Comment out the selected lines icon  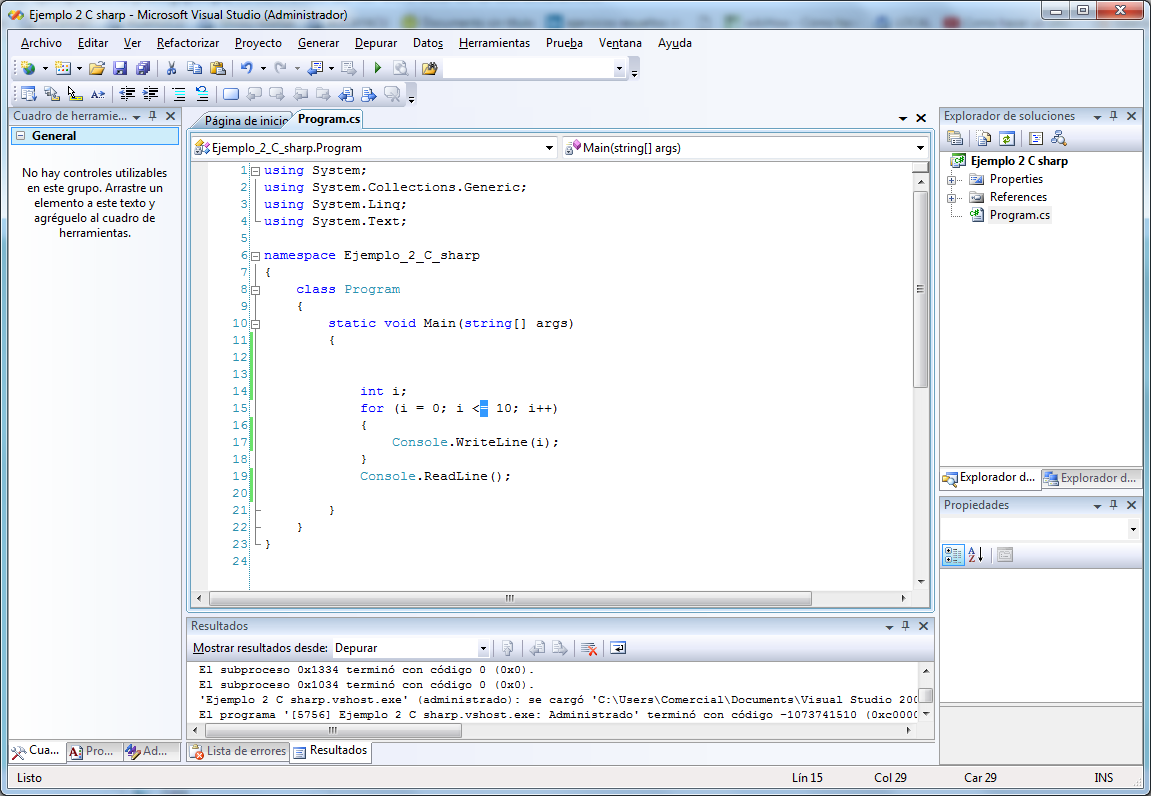click(178, 94)
